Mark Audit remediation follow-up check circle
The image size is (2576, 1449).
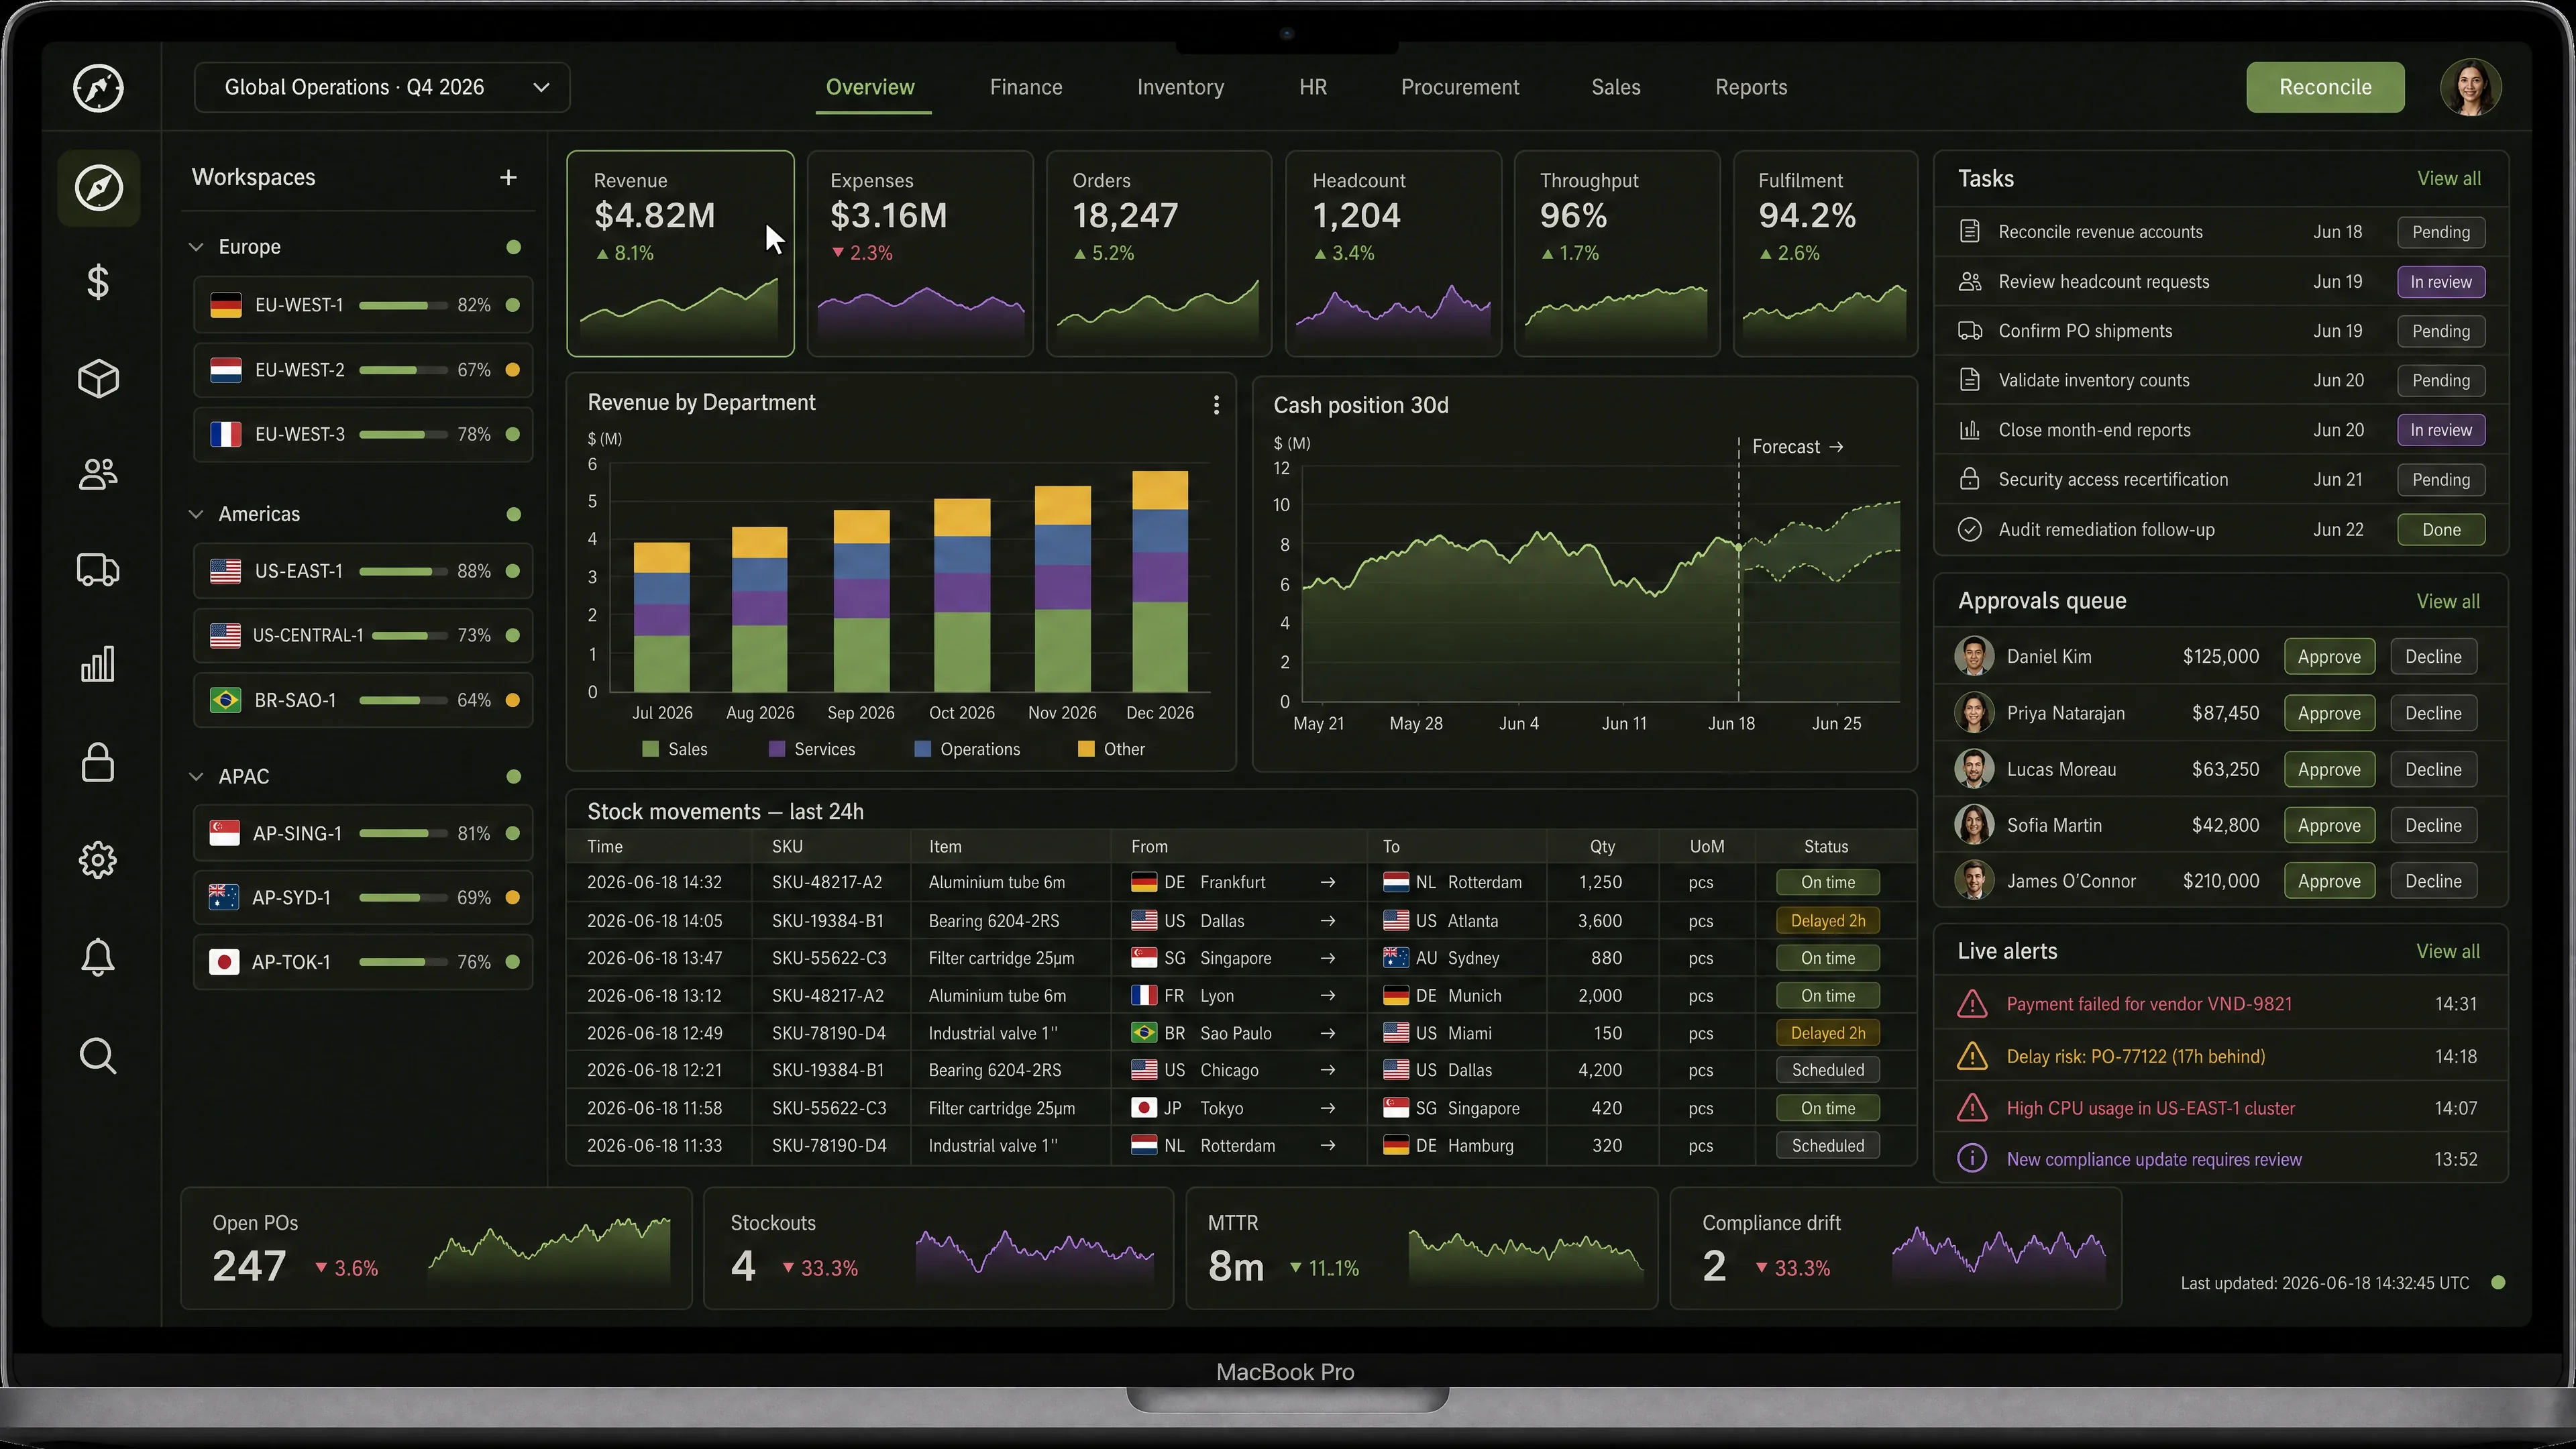[x=1970, y=529]
